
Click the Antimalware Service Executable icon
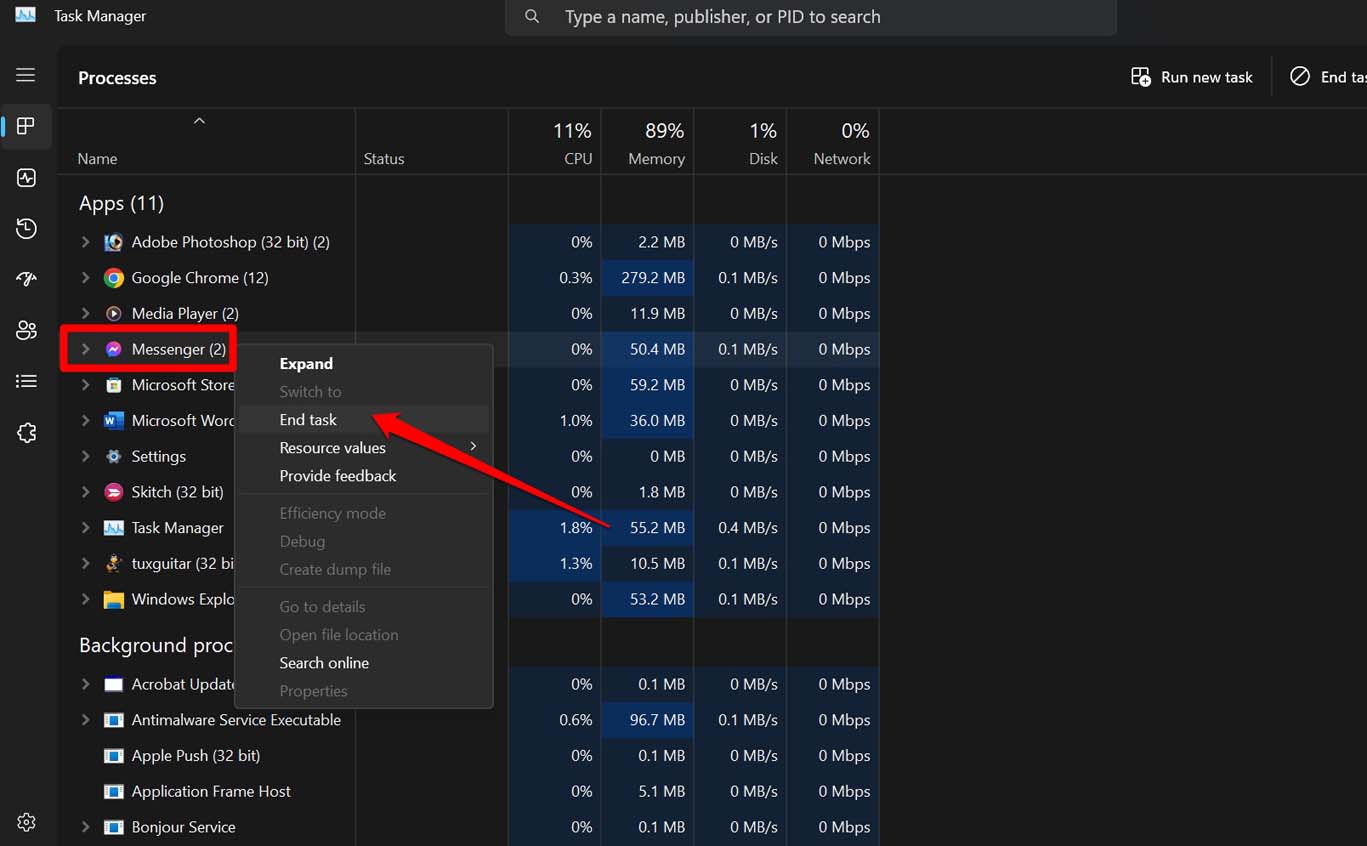114,720
